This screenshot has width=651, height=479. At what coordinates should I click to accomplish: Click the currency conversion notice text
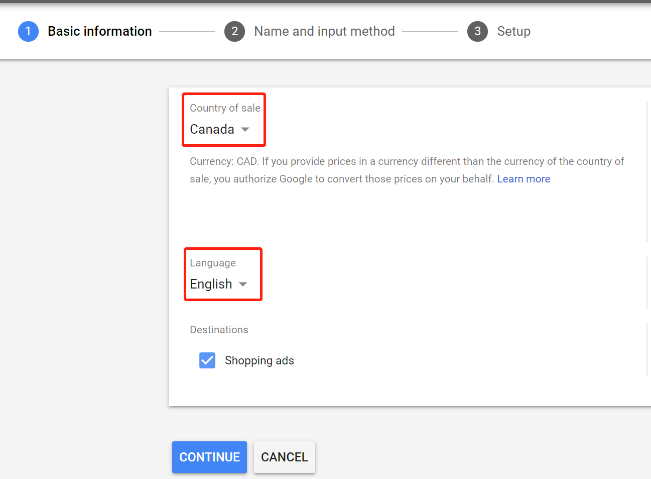(x=407, y=170)
